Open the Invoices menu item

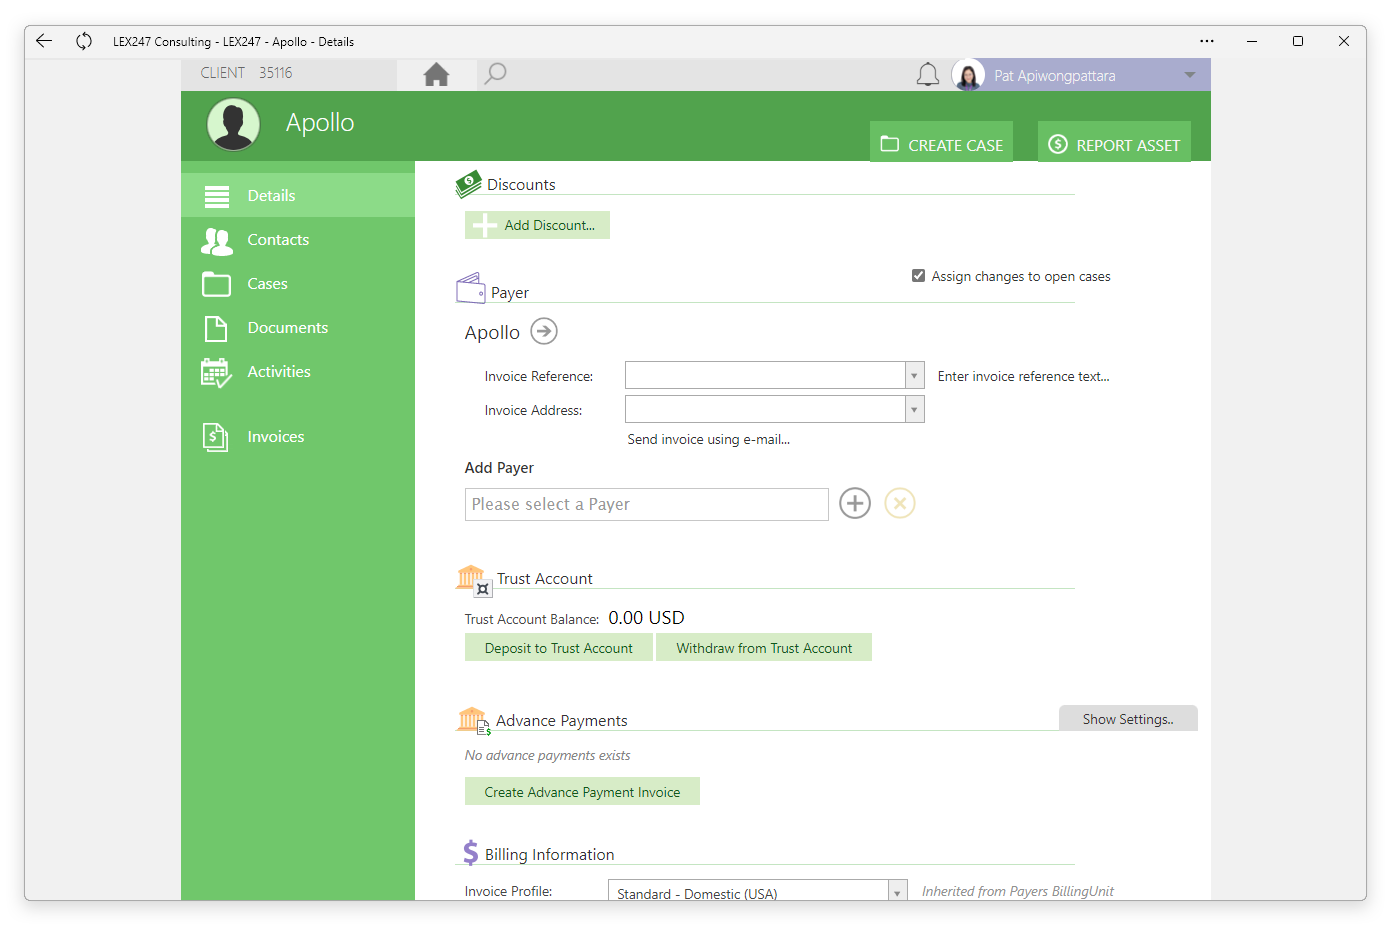pyautogui.click(x=298, y=437)
